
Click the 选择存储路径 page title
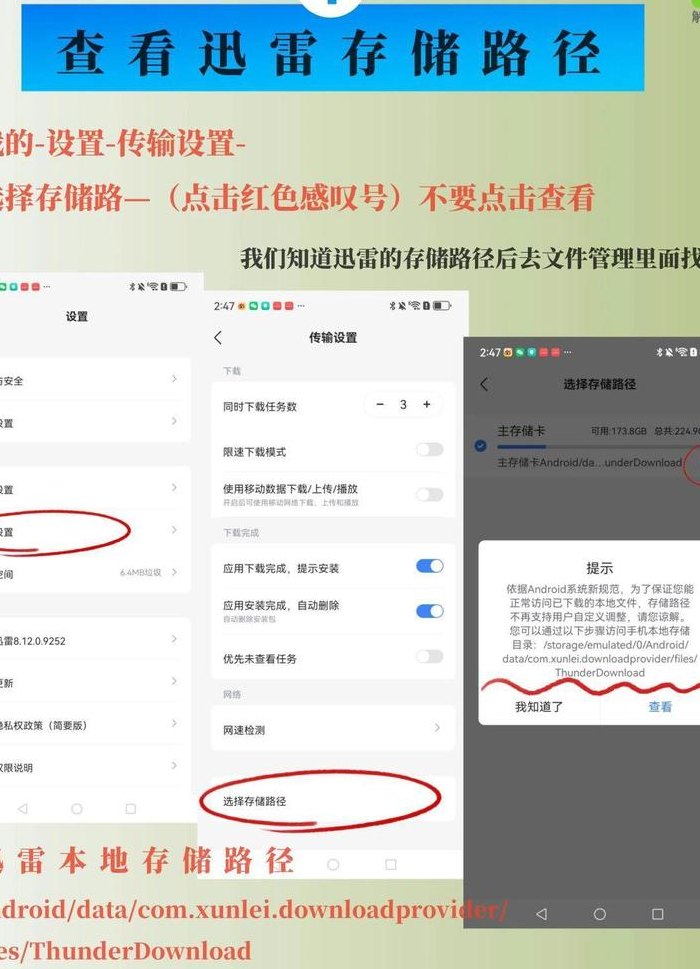pyautogui.click(x=599, y=384)
